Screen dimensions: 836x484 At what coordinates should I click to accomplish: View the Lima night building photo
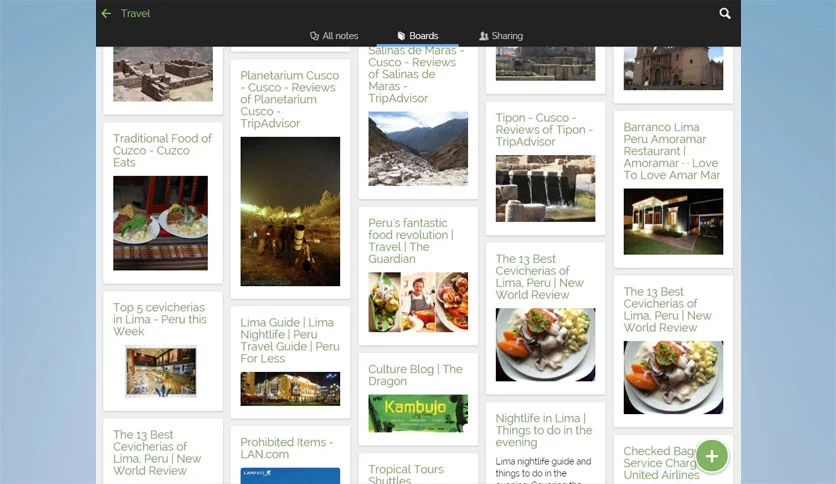pos(290,389)
